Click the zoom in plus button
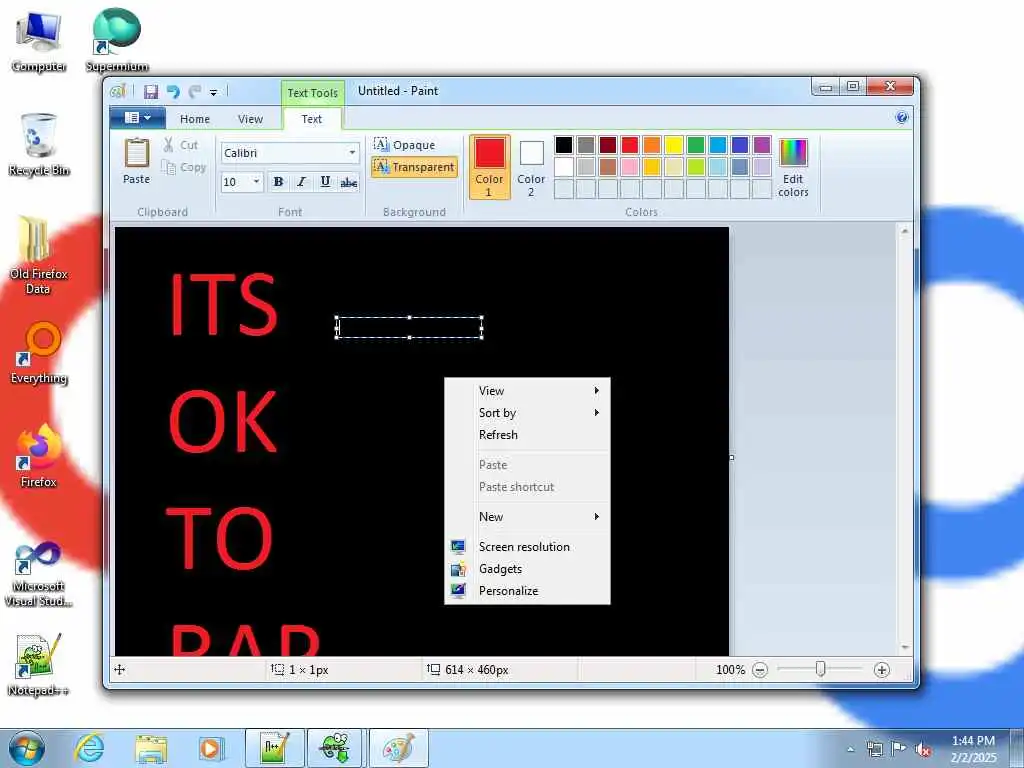This screenshot has height=768, width=1024. pos(882,670)
